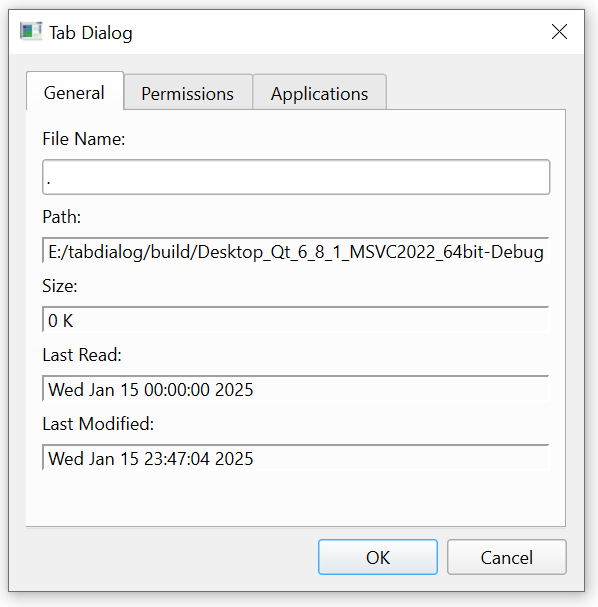
Task: Confirm the dialog with OK
Action: coord(378,557)
